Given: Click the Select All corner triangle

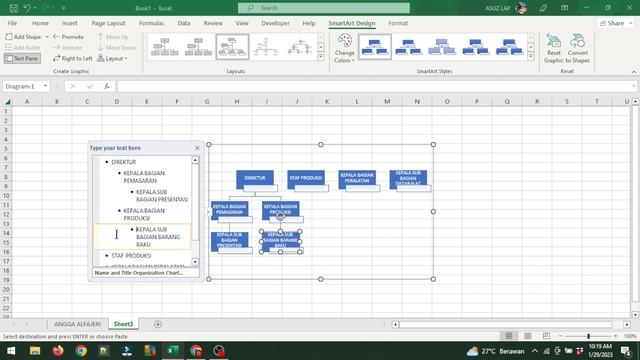Looking at the screenshot, I should click(7, 101).
